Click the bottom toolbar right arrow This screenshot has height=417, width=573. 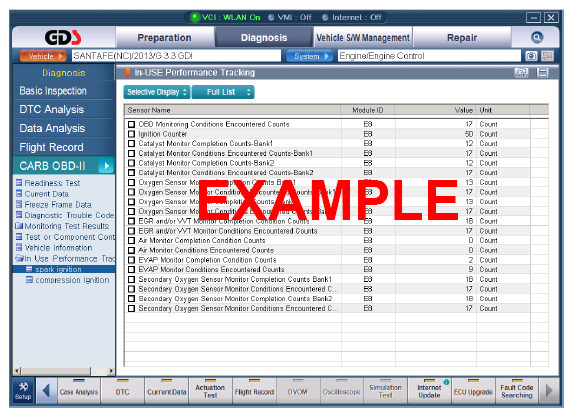click(549, 391)
